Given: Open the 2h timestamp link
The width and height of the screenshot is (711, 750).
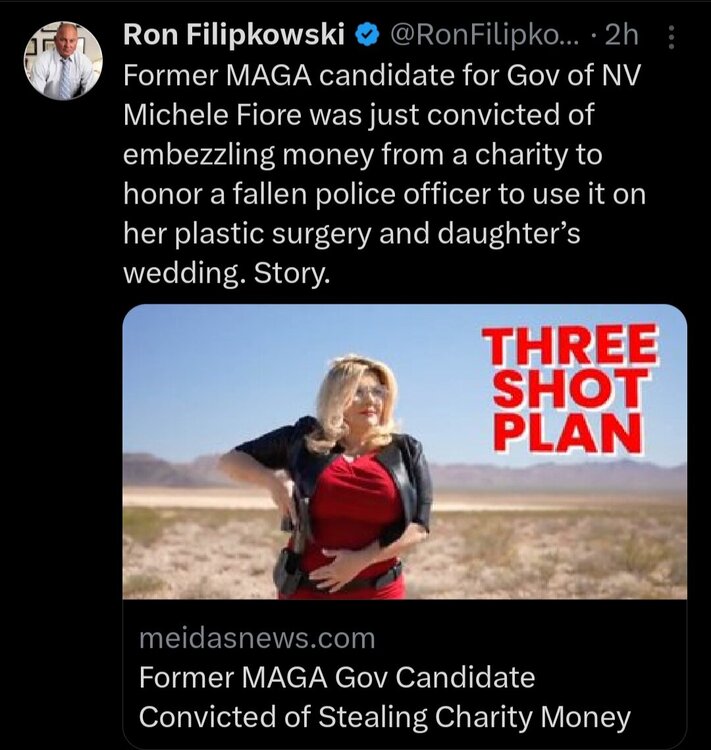Looking at the screenshot, I should click(x=622, y=35).
